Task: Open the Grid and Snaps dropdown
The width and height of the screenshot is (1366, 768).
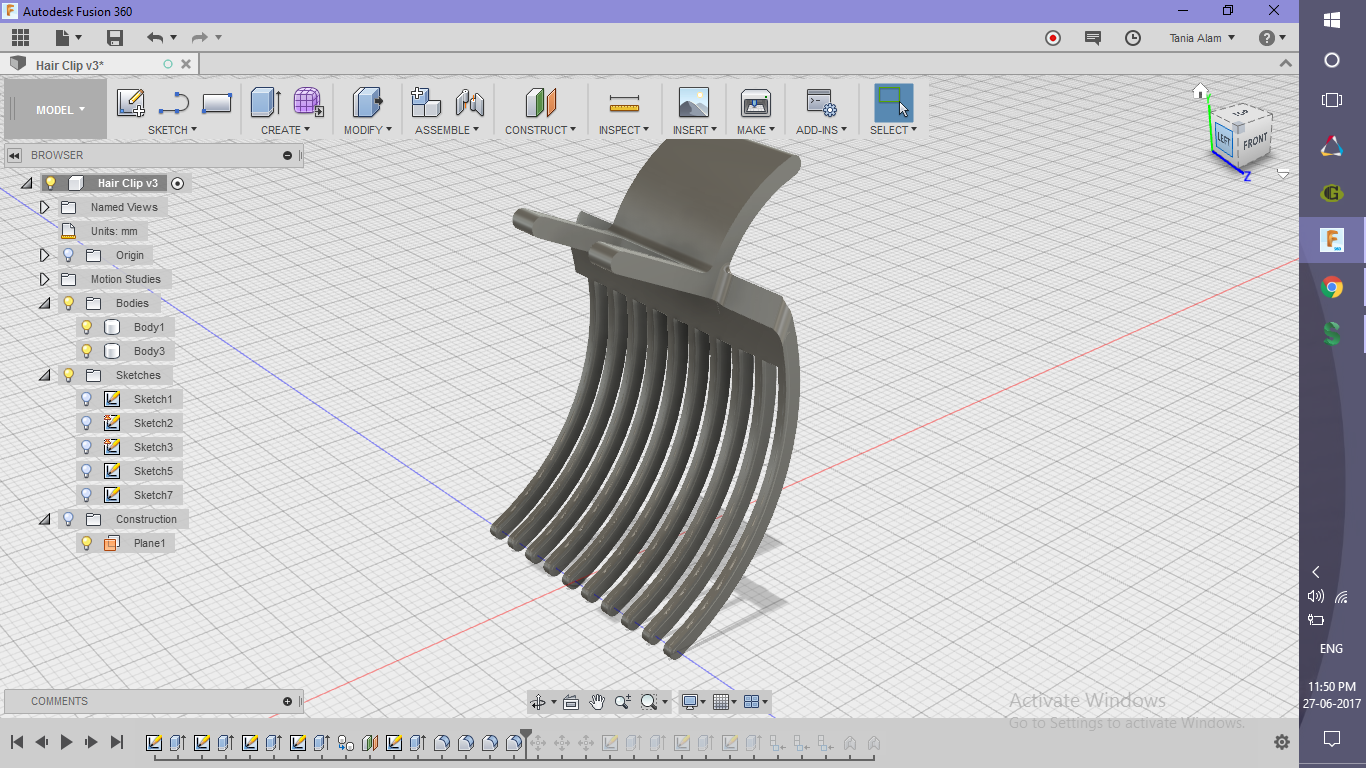Action: (726, 702)
